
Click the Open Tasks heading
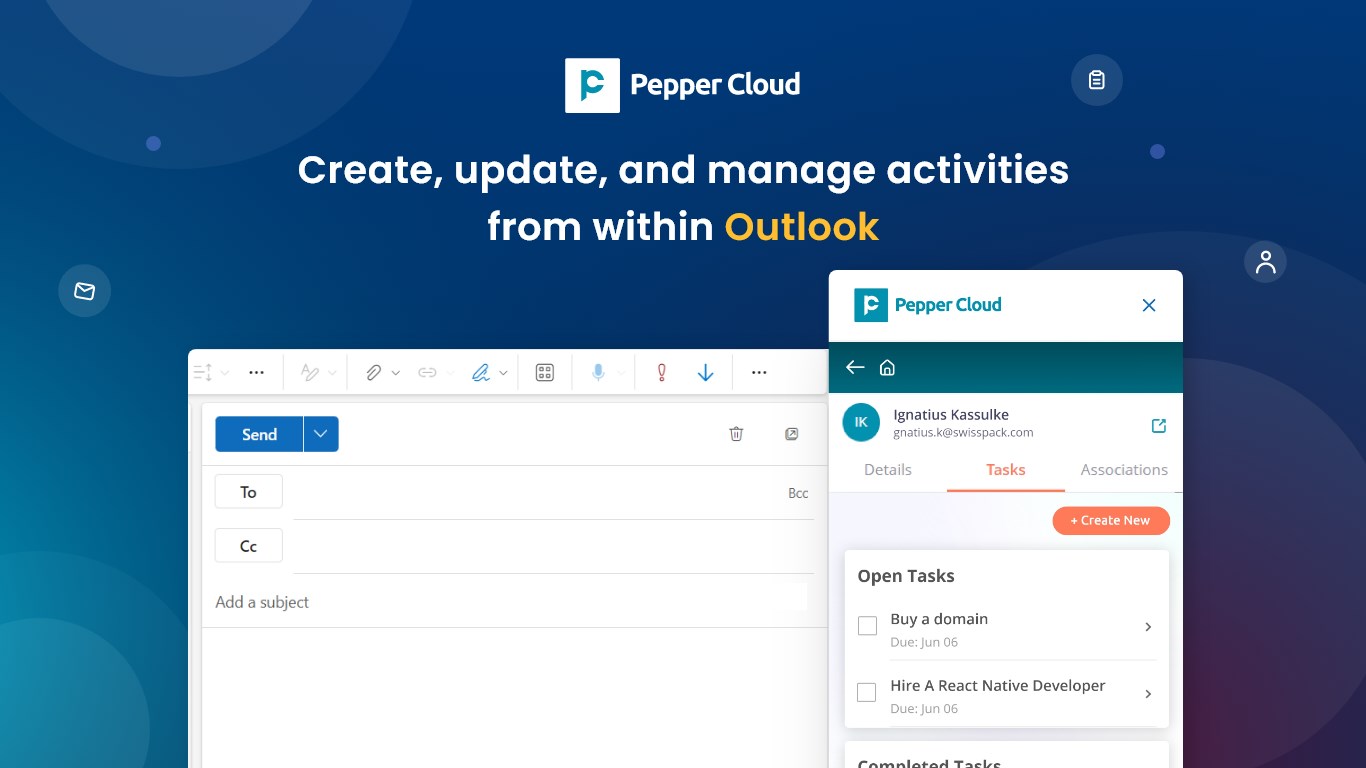pyautogui.click(x=906, y=576)
